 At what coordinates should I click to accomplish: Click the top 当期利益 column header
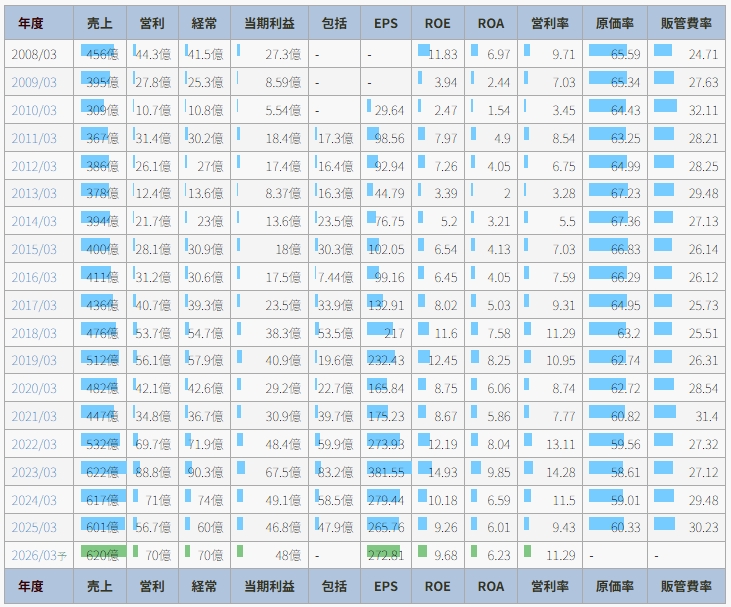click(270, 23)
